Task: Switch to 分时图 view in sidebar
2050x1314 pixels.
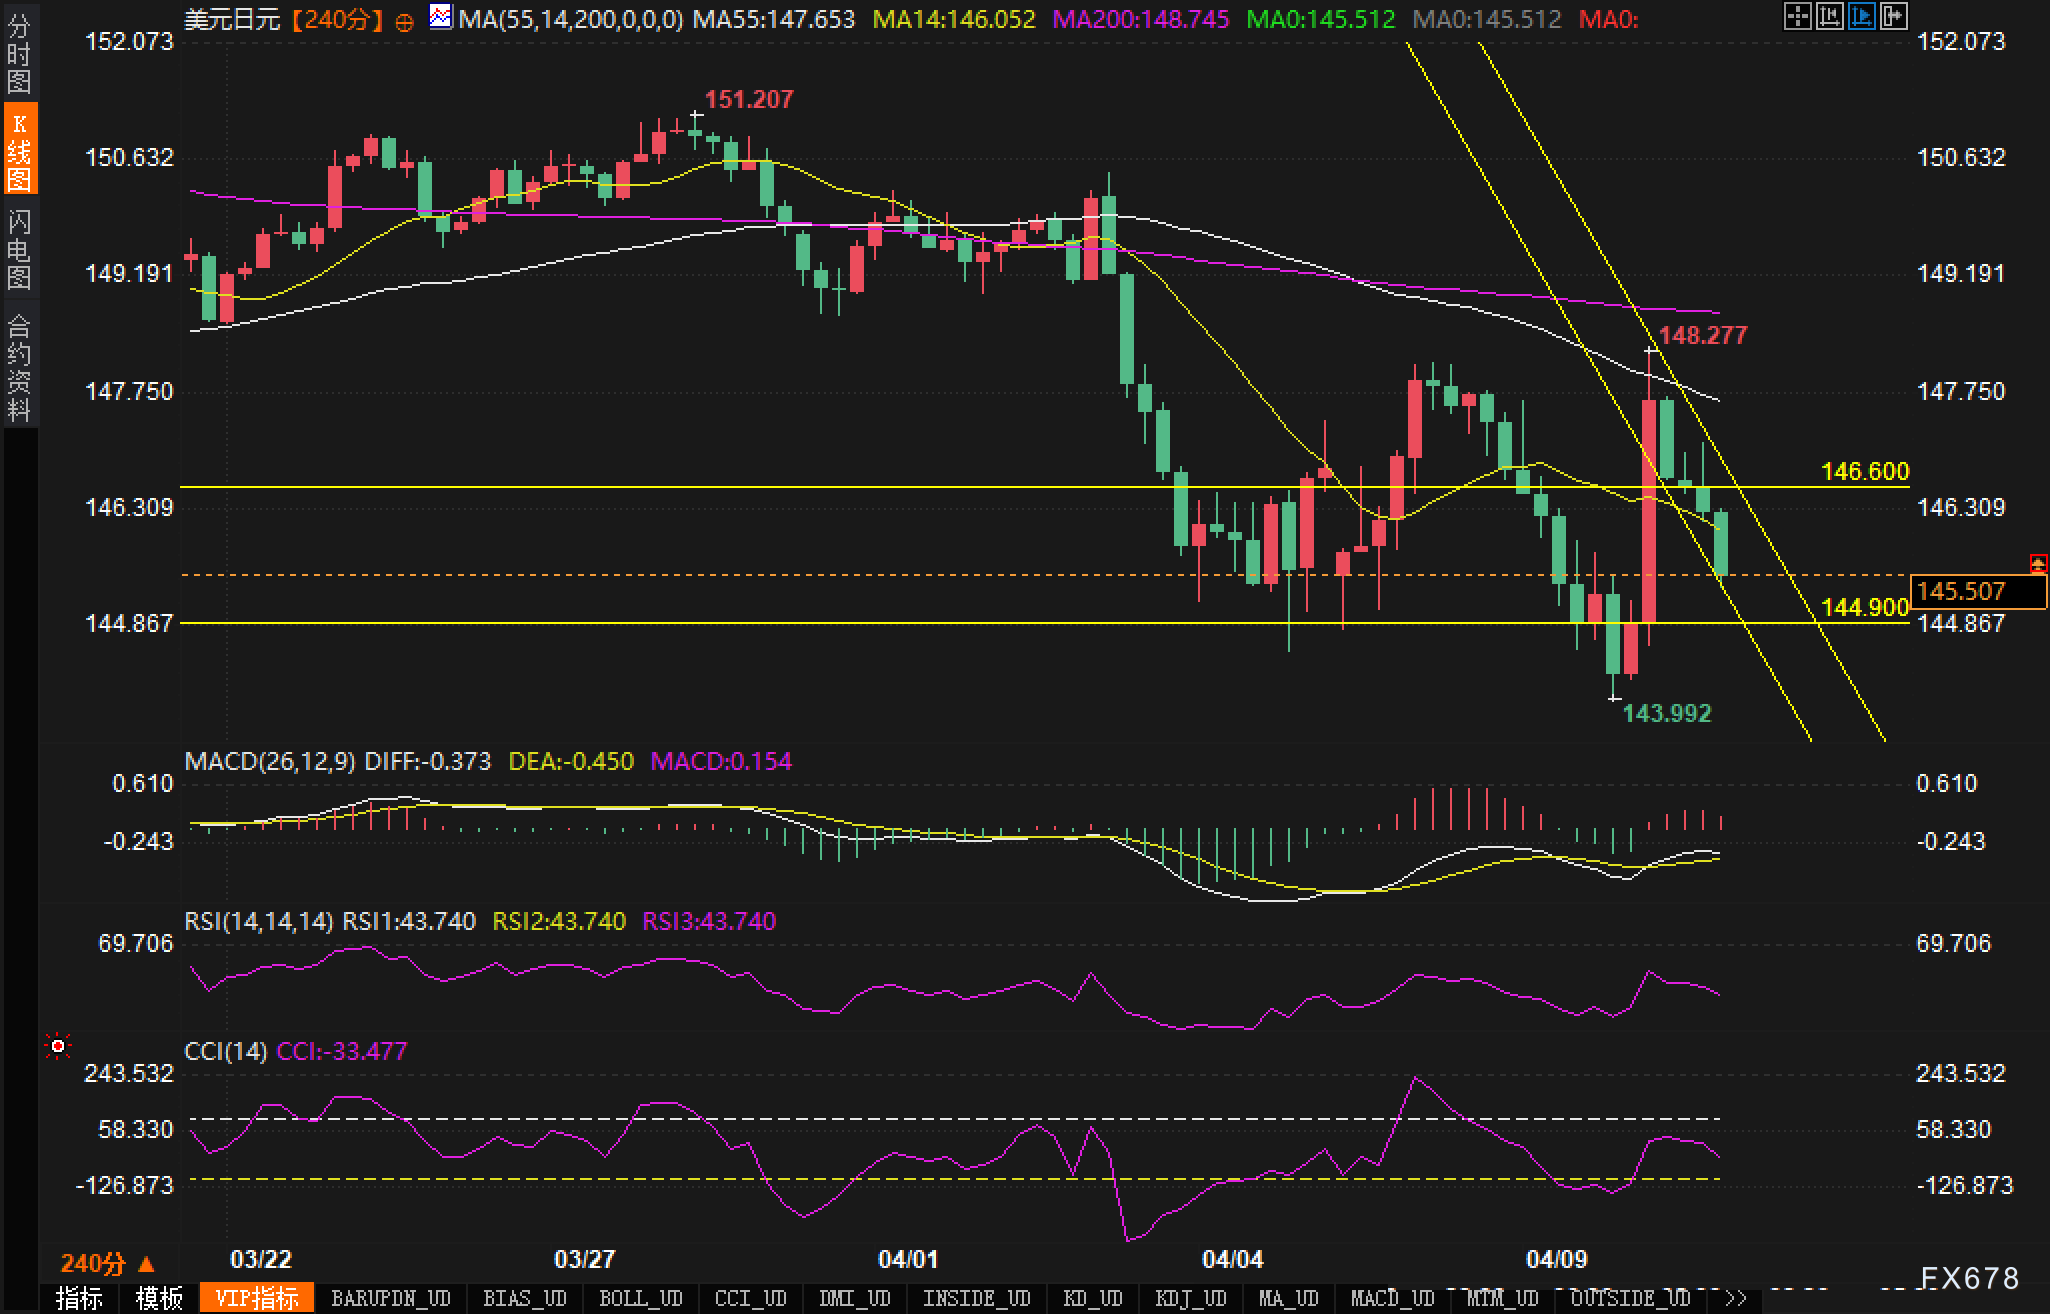Action: [19, 54]
